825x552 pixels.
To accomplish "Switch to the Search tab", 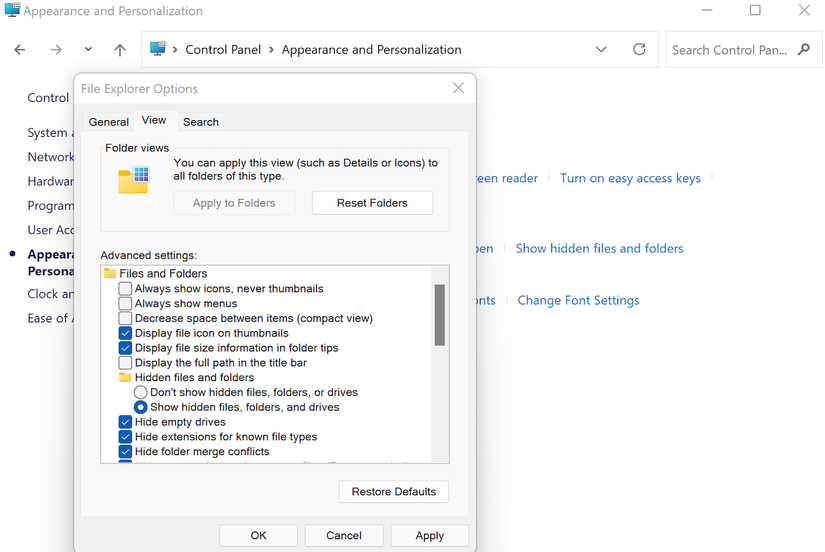I will [x=200, y=122].
